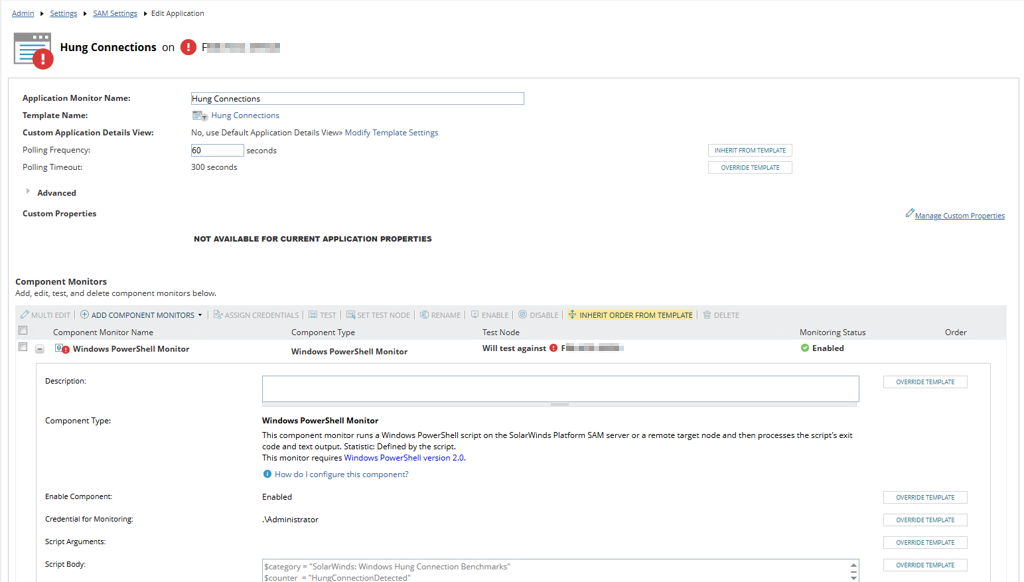The height and width of the screenshot is (582, 1024).
Task: Click the Set Test Node icon
Action: (351, 315)
